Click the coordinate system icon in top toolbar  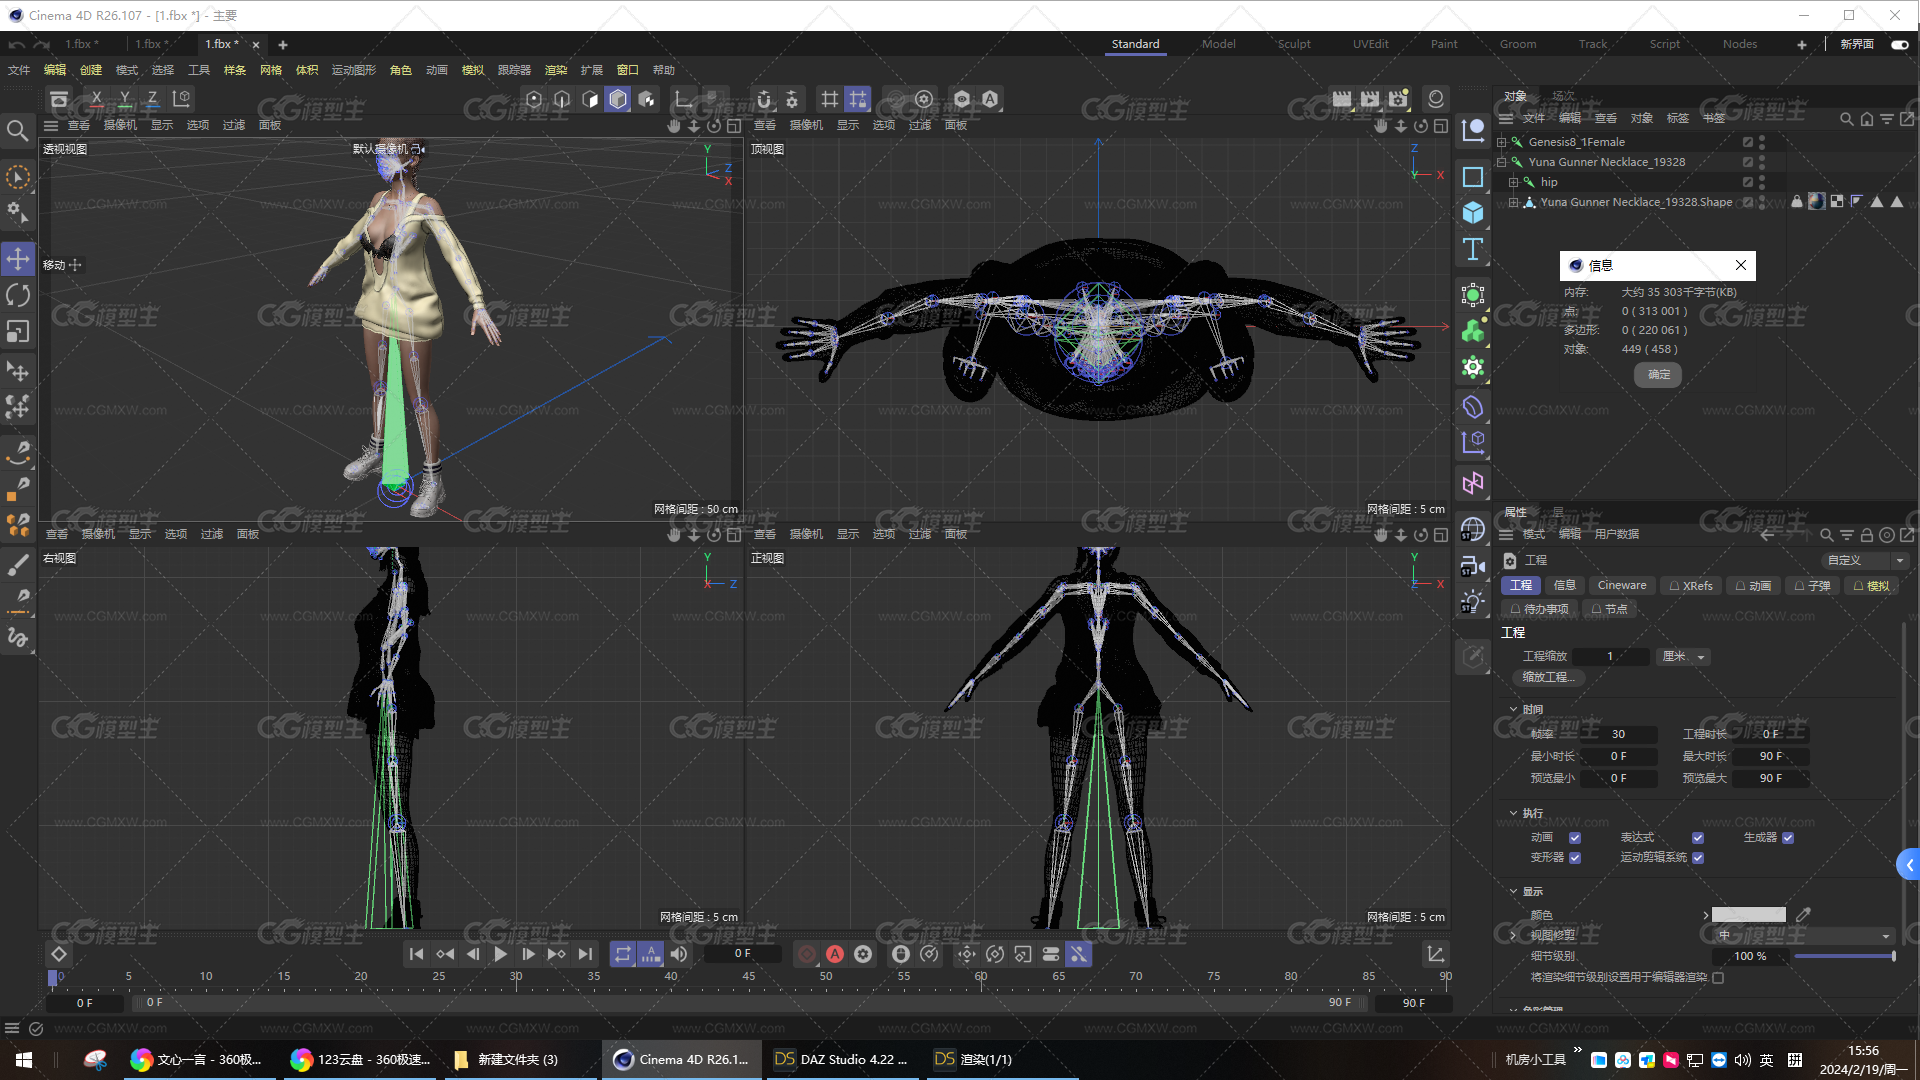[x=181, y=99]
